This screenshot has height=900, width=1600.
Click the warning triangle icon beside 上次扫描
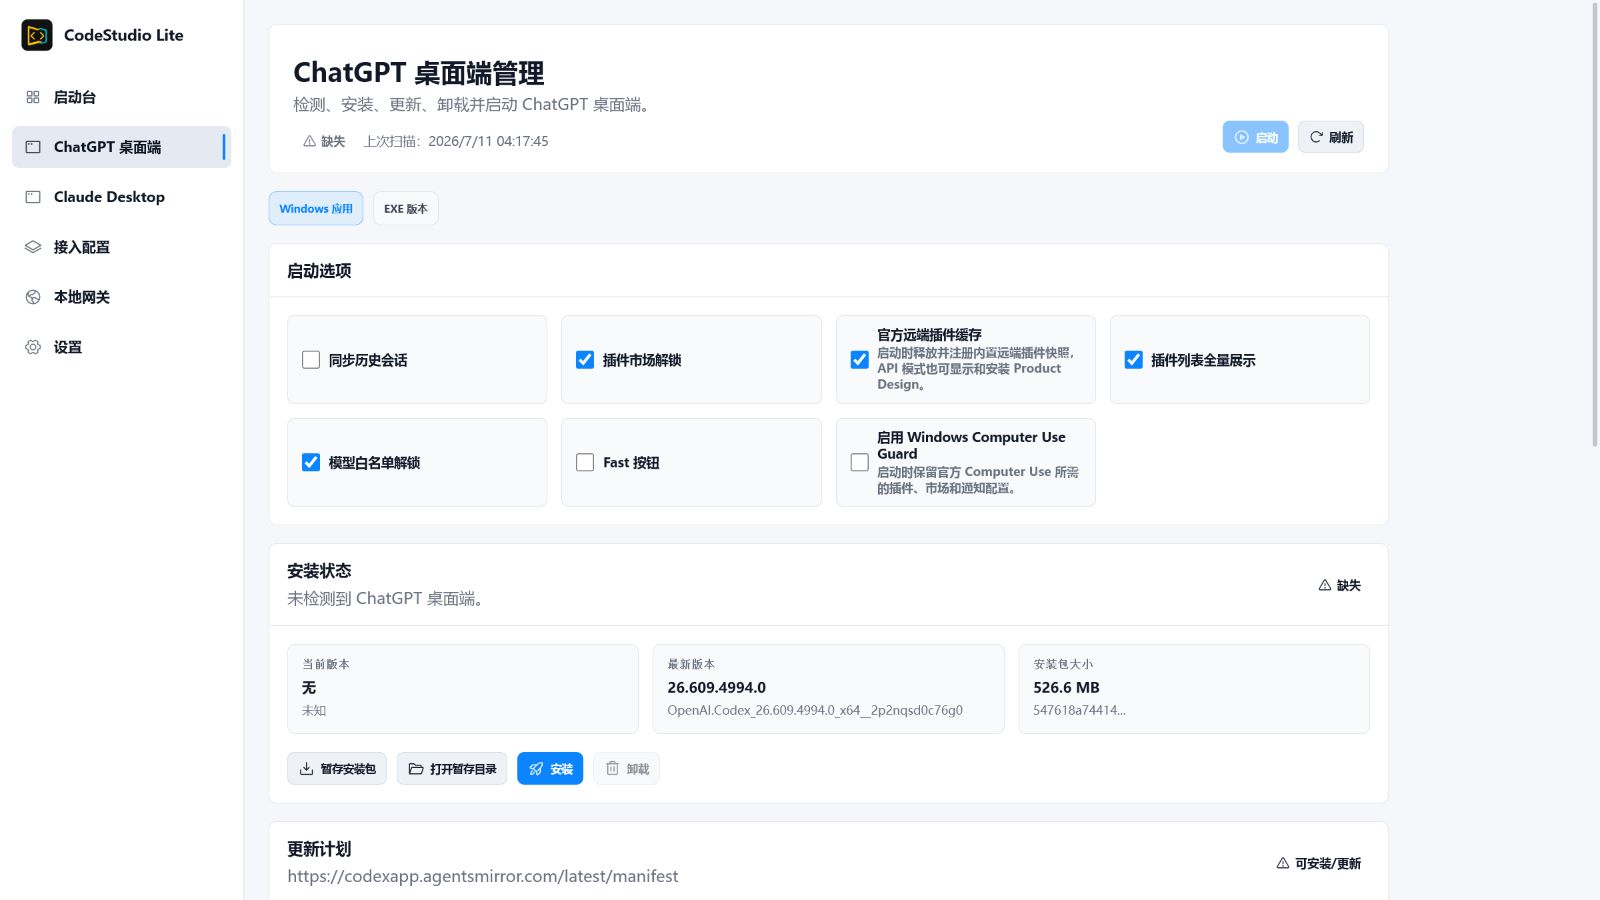[310, 141]
